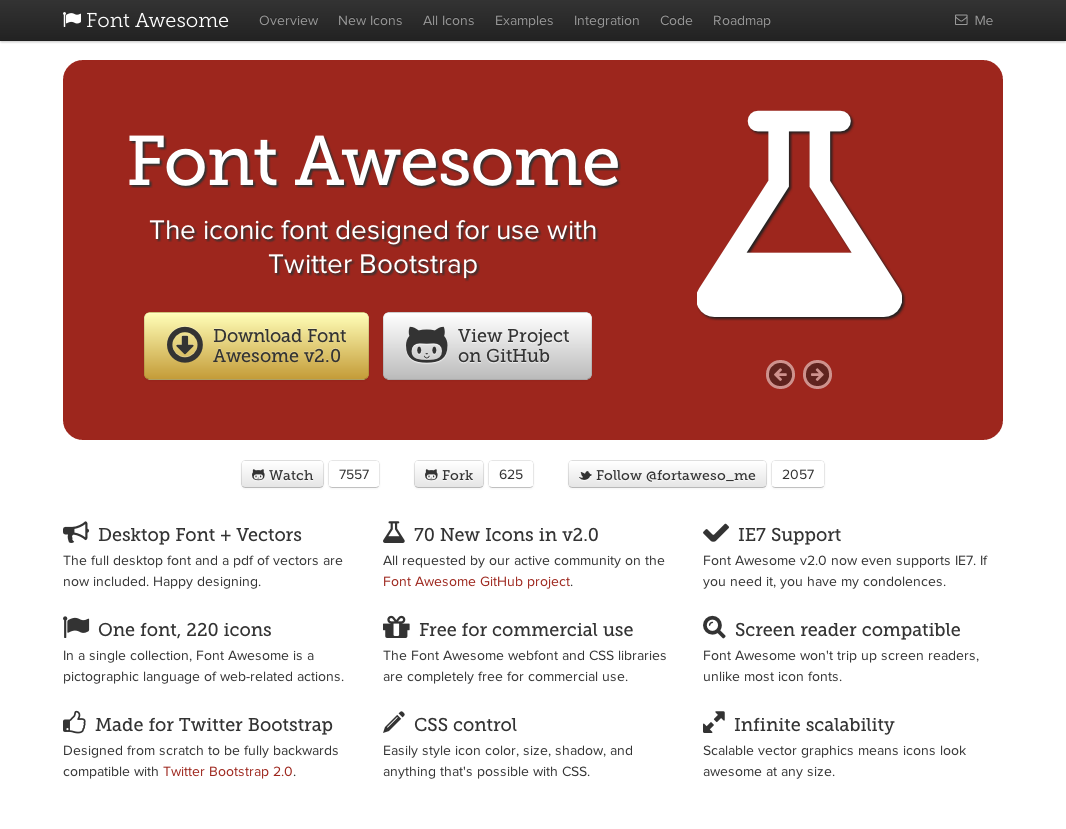Click the IE7 Support heading
The image size is (1066, 829).
point(789,535)
